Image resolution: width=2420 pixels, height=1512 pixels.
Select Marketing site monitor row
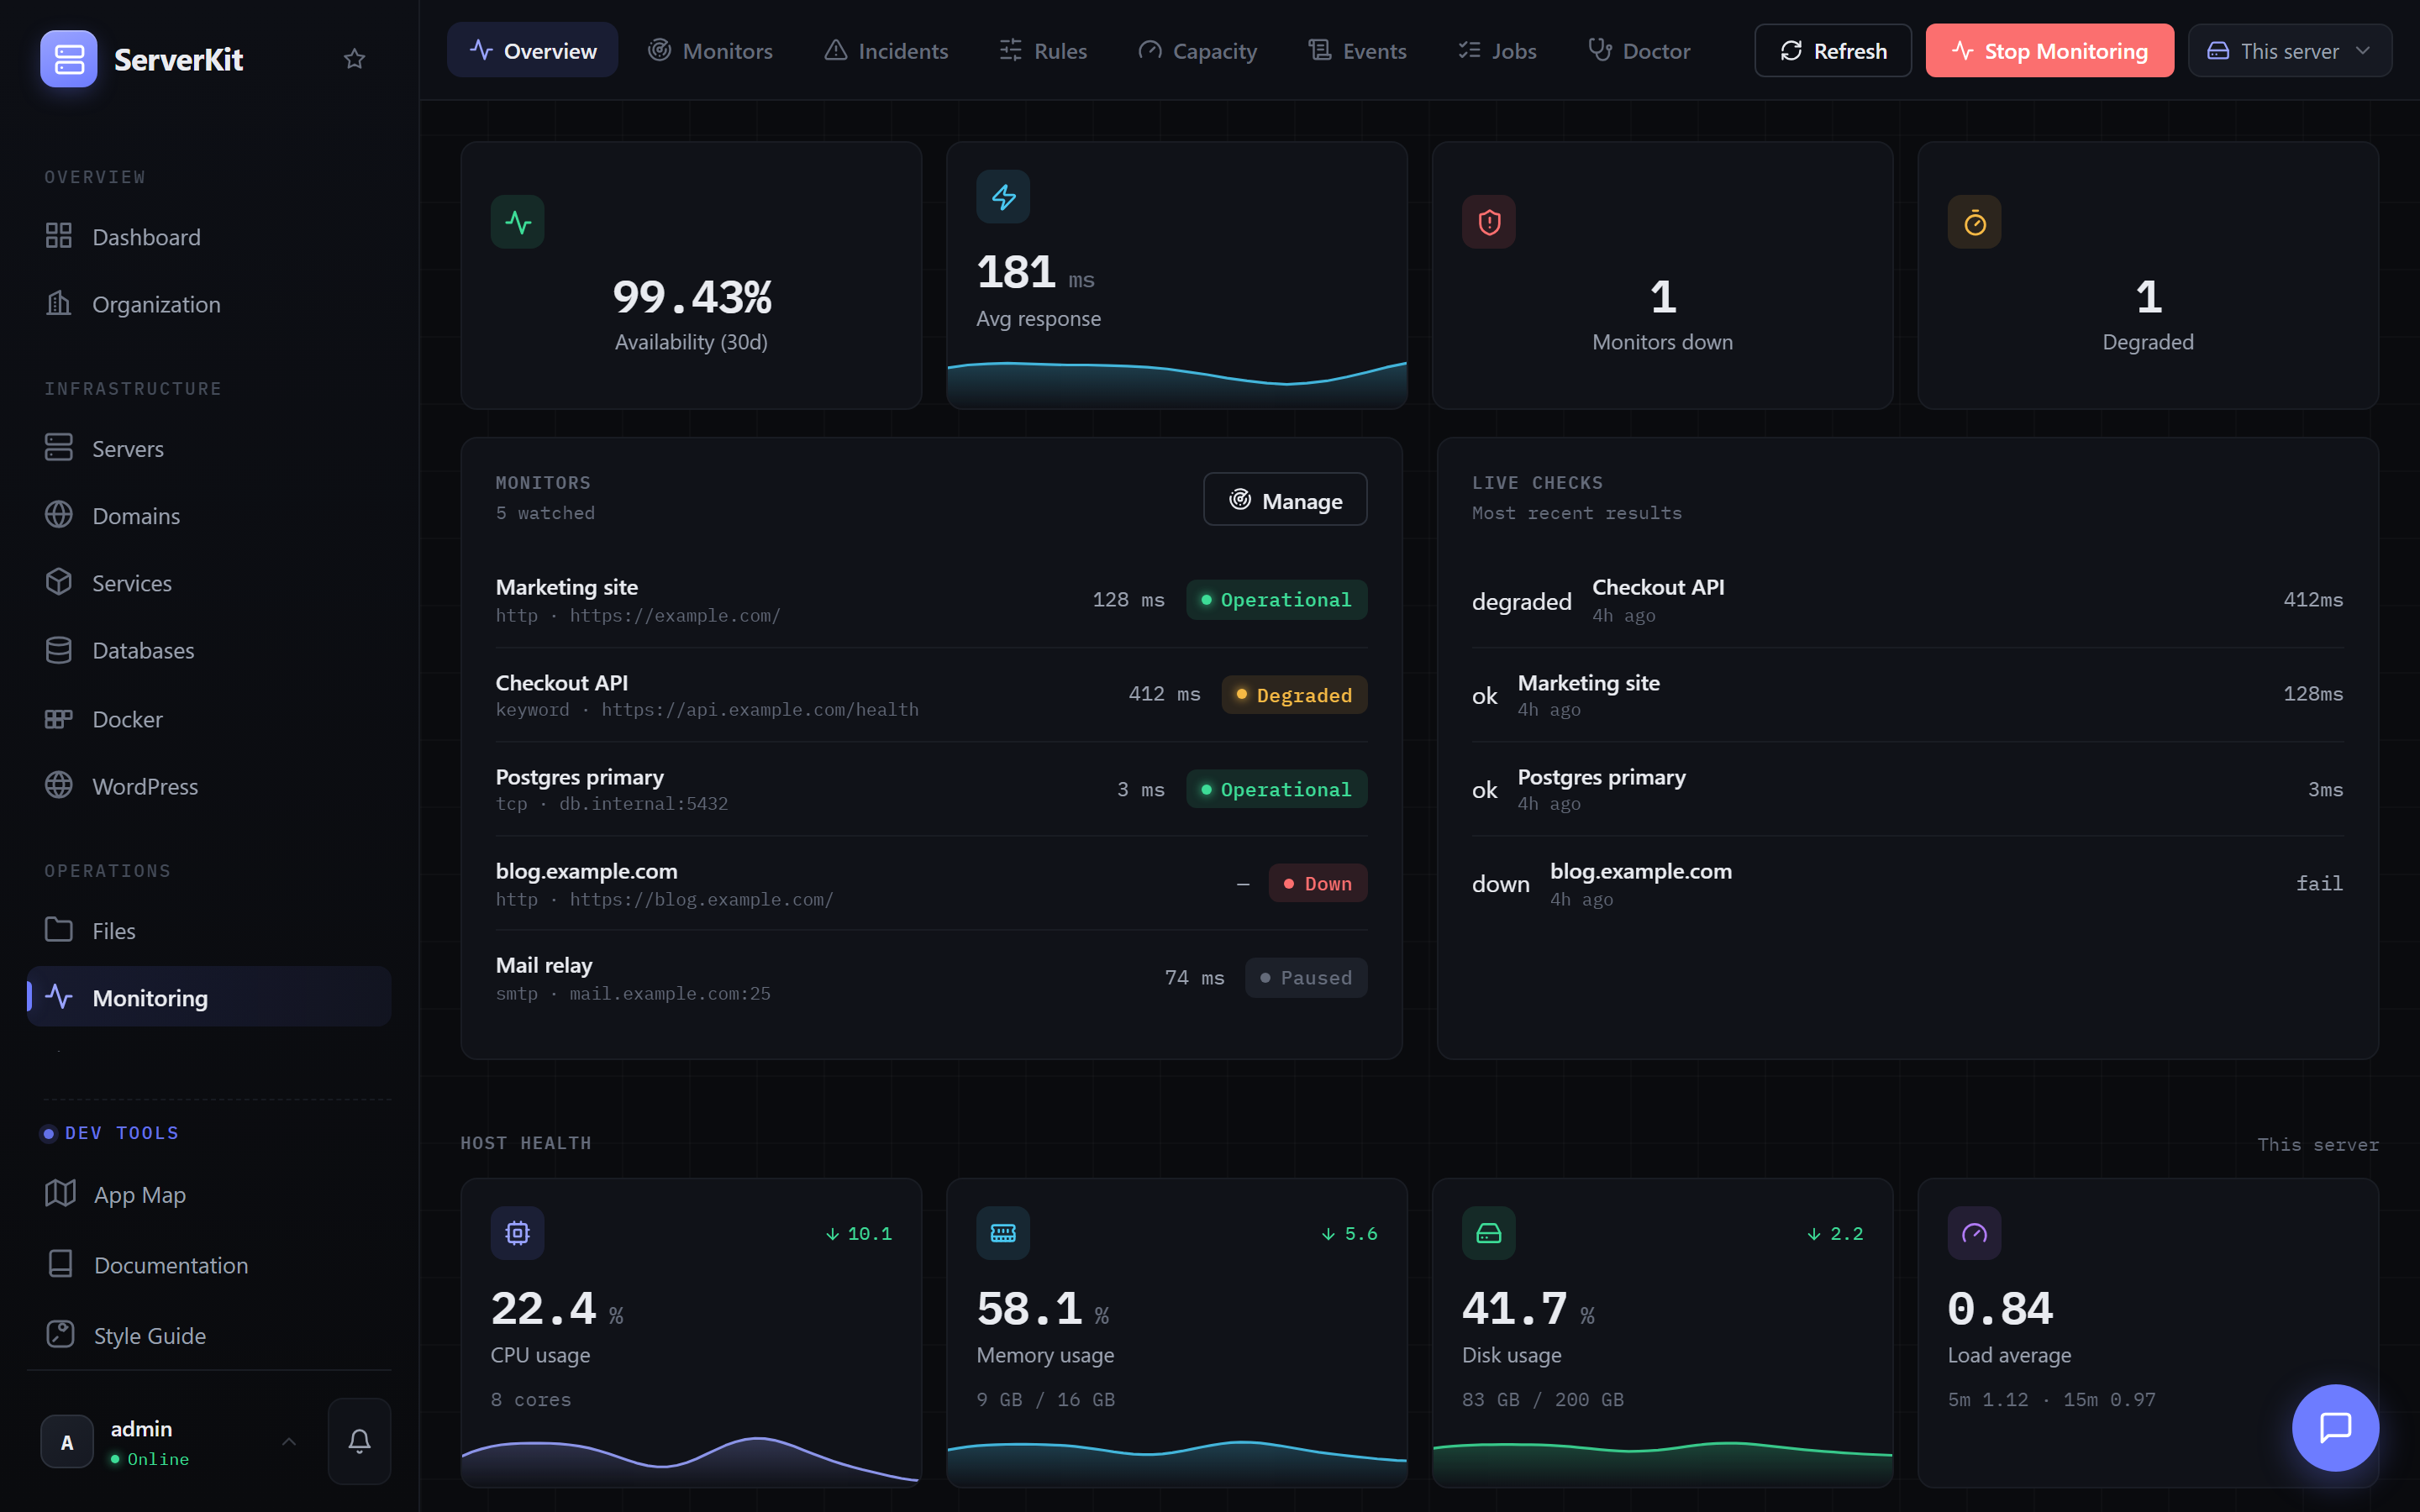click(x=931, y=600)
